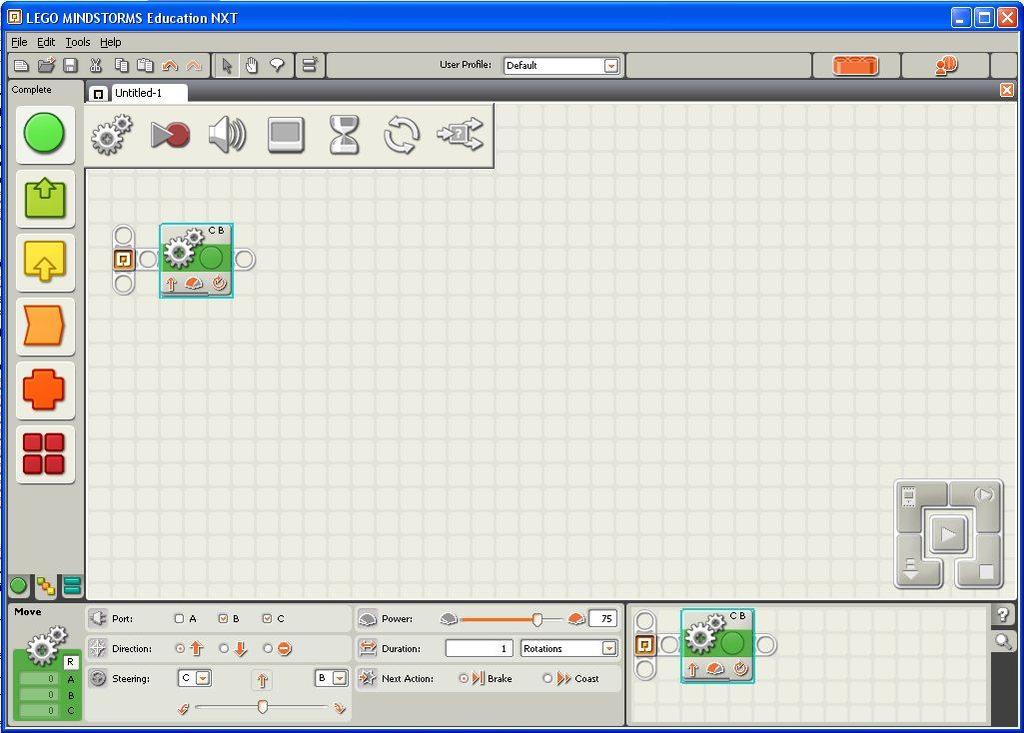
Task: Select the Wait hourglass block
Action: click(x=344, y=135)
